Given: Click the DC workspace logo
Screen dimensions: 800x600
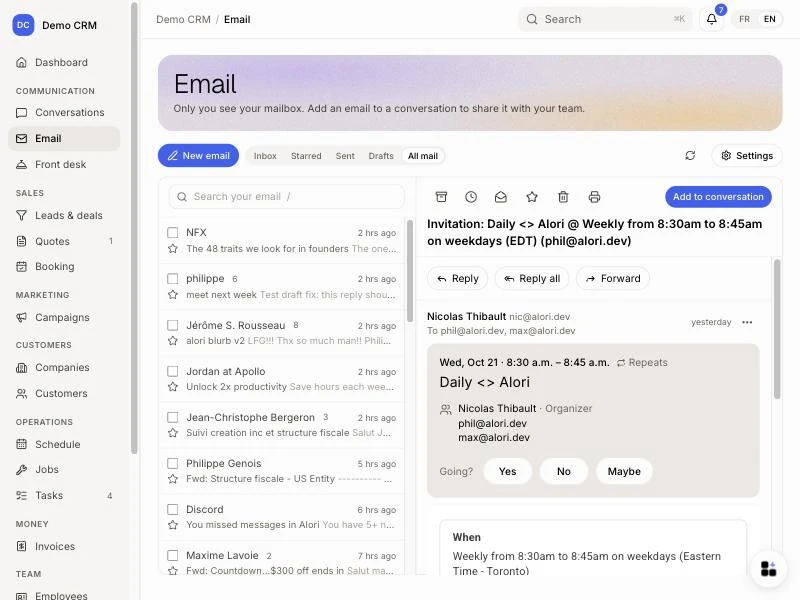Looking at the screenshot, I should (x=23, y=25).
